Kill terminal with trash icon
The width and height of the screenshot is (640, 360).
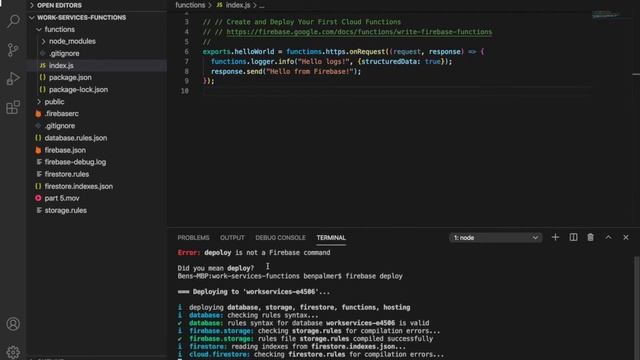591,238
